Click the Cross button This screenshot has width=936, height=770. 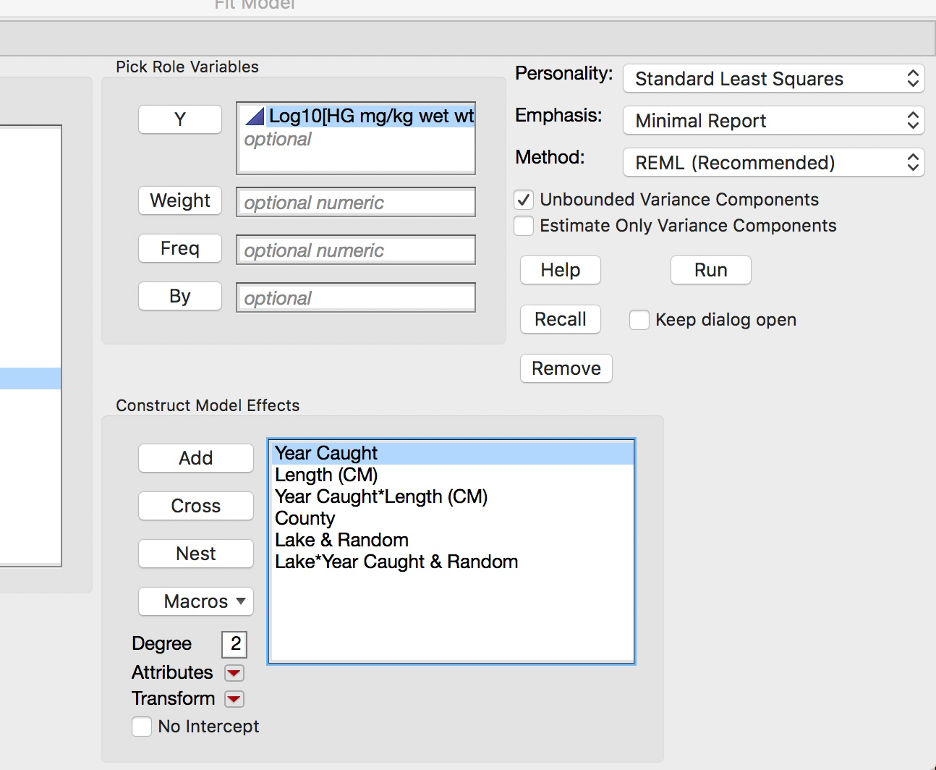point(195,506)
